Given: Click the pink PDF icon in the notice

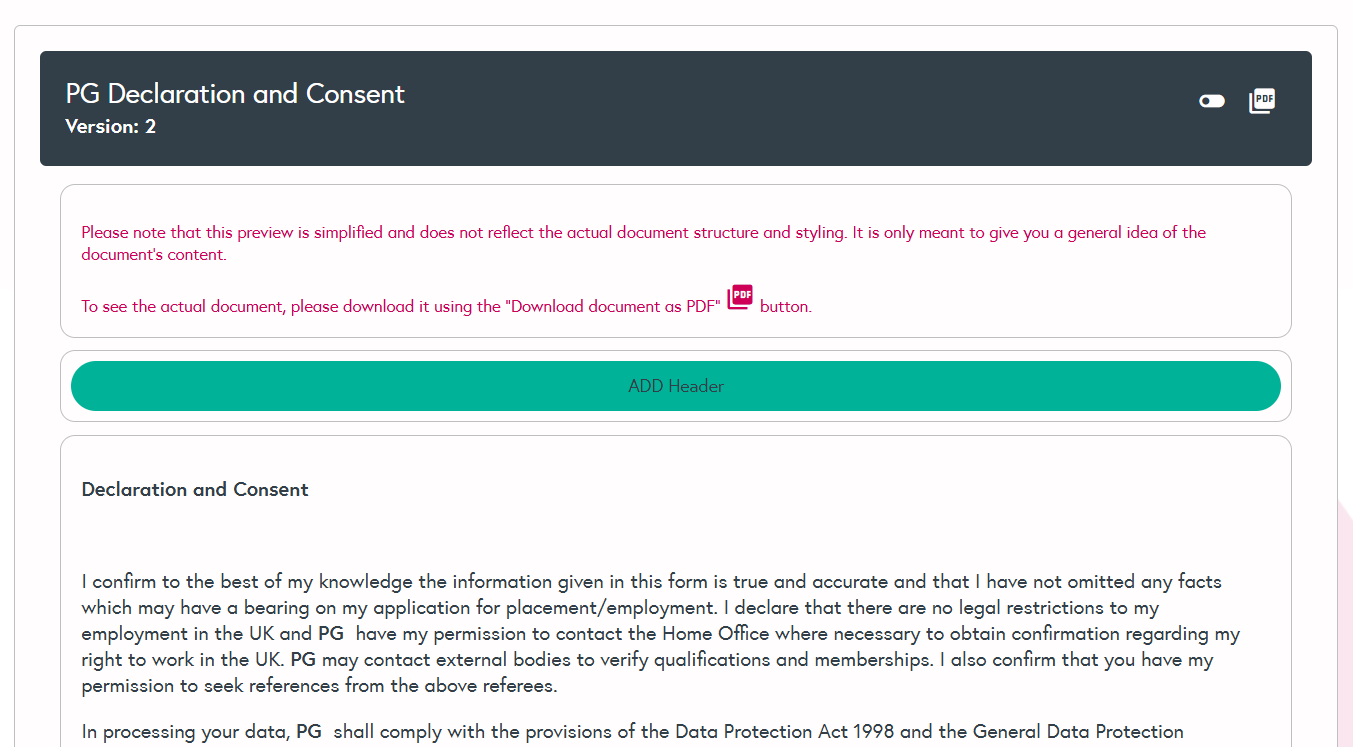Looking at the screenshot, I should [x=740, y=298].
